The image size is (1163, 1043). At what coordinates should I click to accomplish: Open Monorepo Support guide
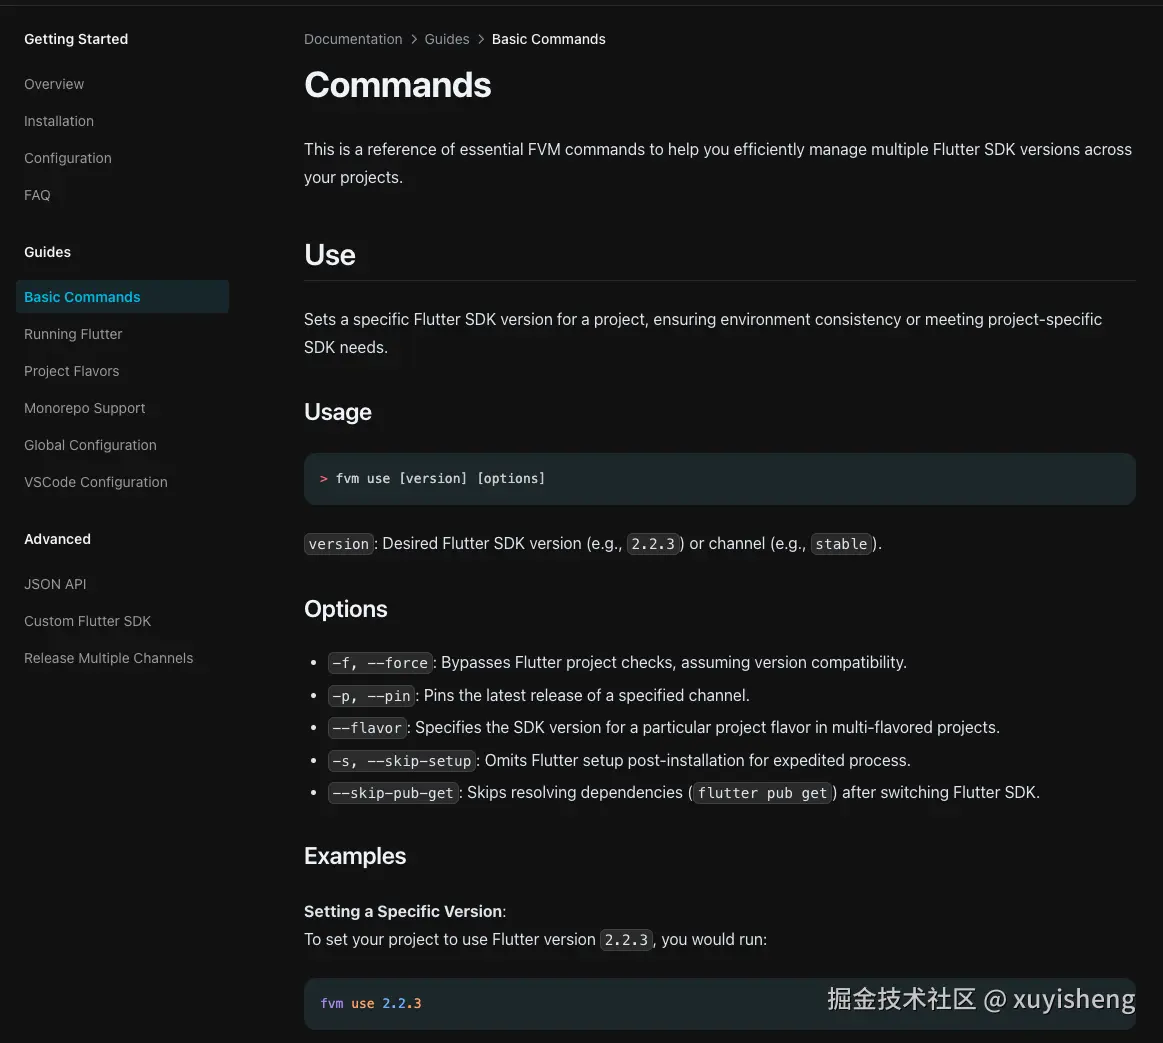tap(85, 408)
